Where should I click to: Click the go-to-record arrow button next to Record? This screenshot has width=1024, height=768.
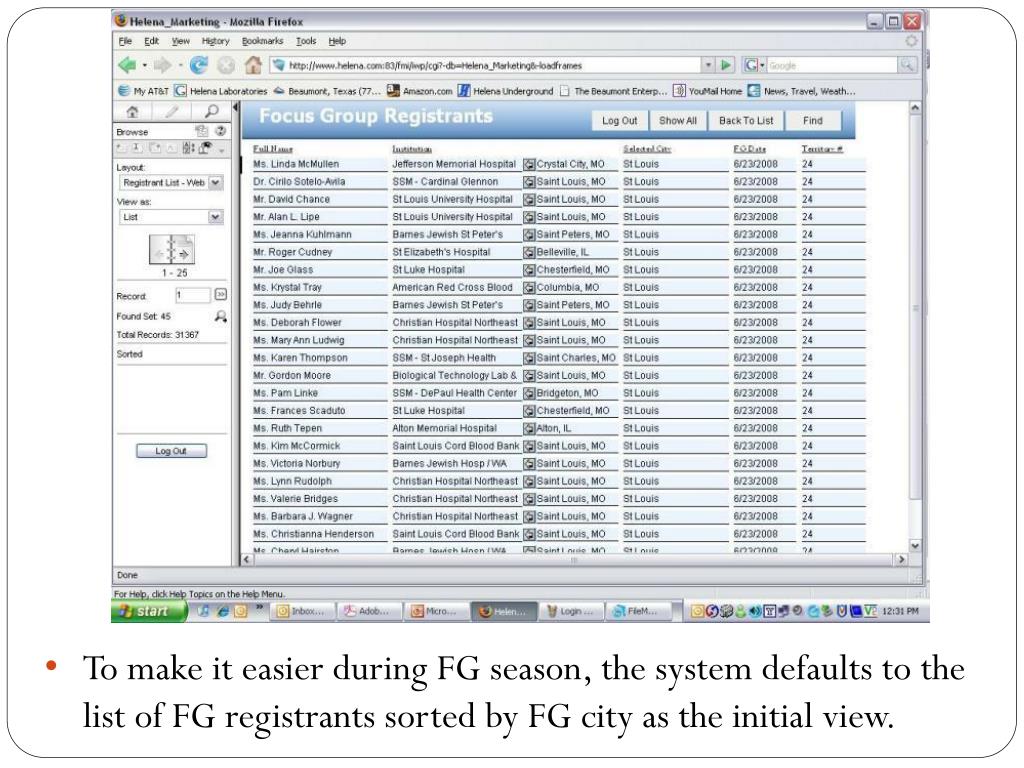[x=221, y=295]
